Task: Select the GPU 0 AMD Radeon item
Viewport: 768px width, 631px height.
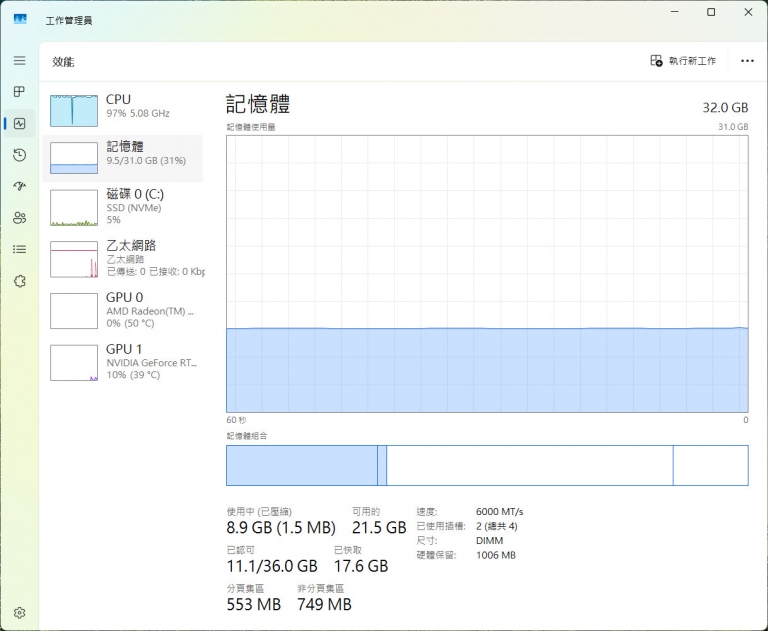Action: pos(125,310)
